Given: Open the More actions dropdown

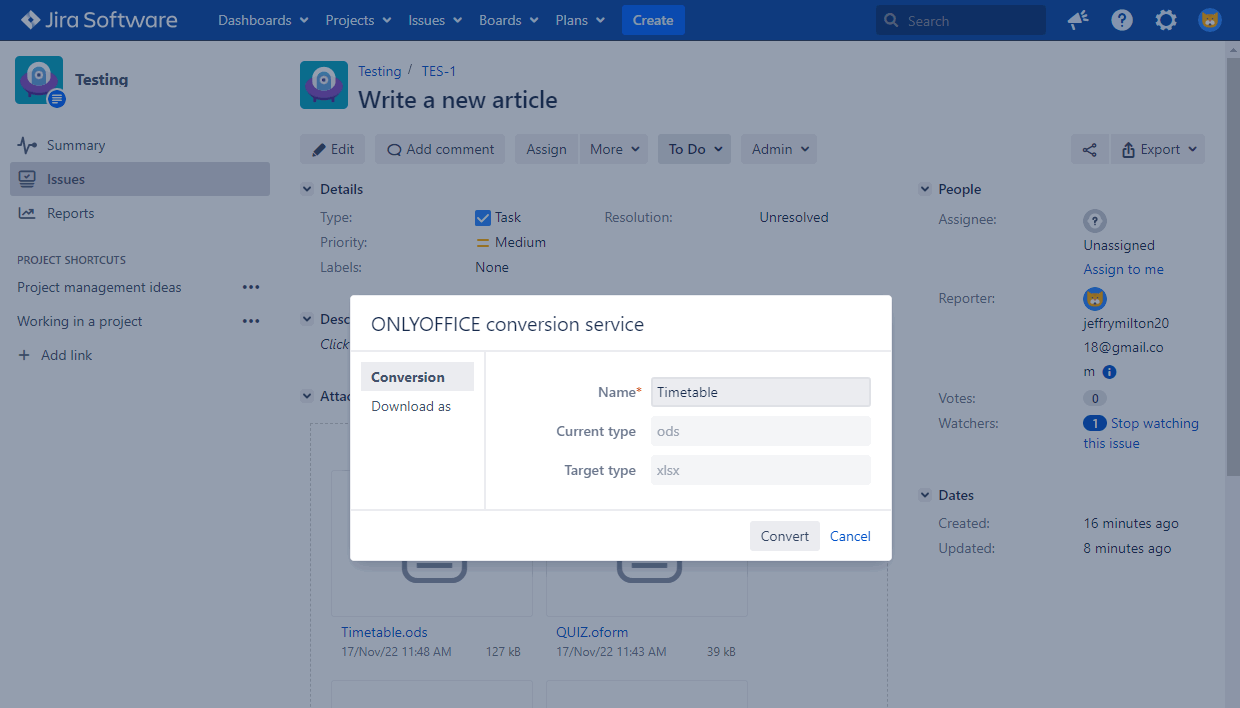Looking at the screenshot, I should (x=613, y=149).
